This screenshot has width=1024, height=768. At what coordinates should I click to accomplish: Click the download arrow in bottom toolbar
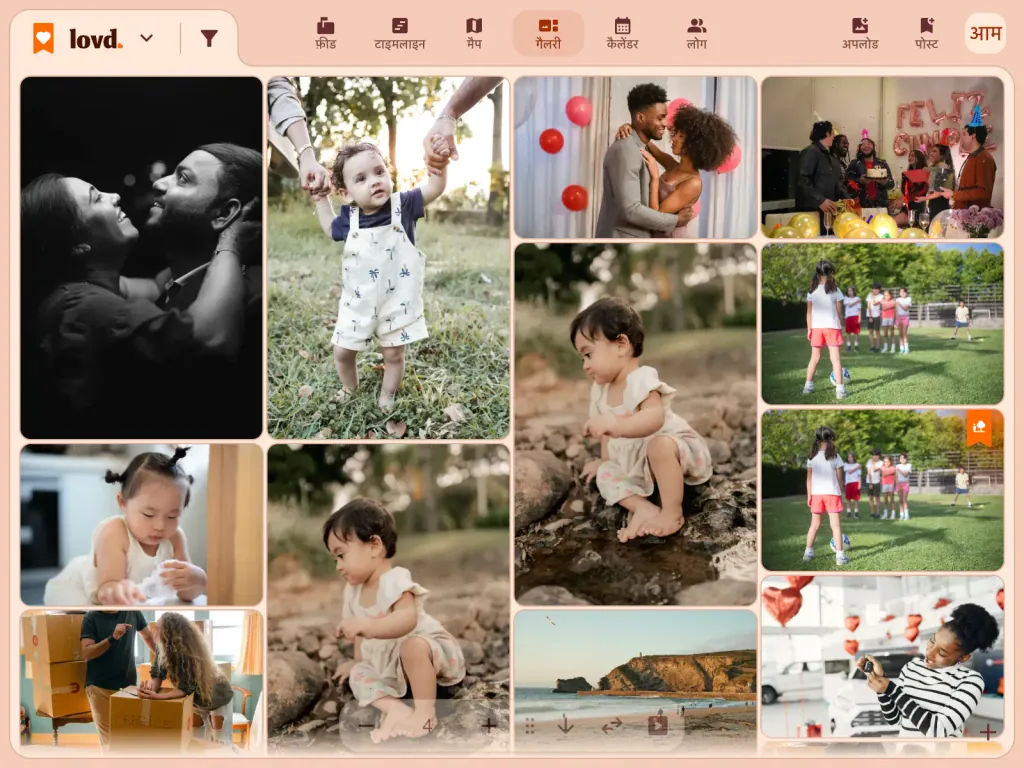click(566, 725)
